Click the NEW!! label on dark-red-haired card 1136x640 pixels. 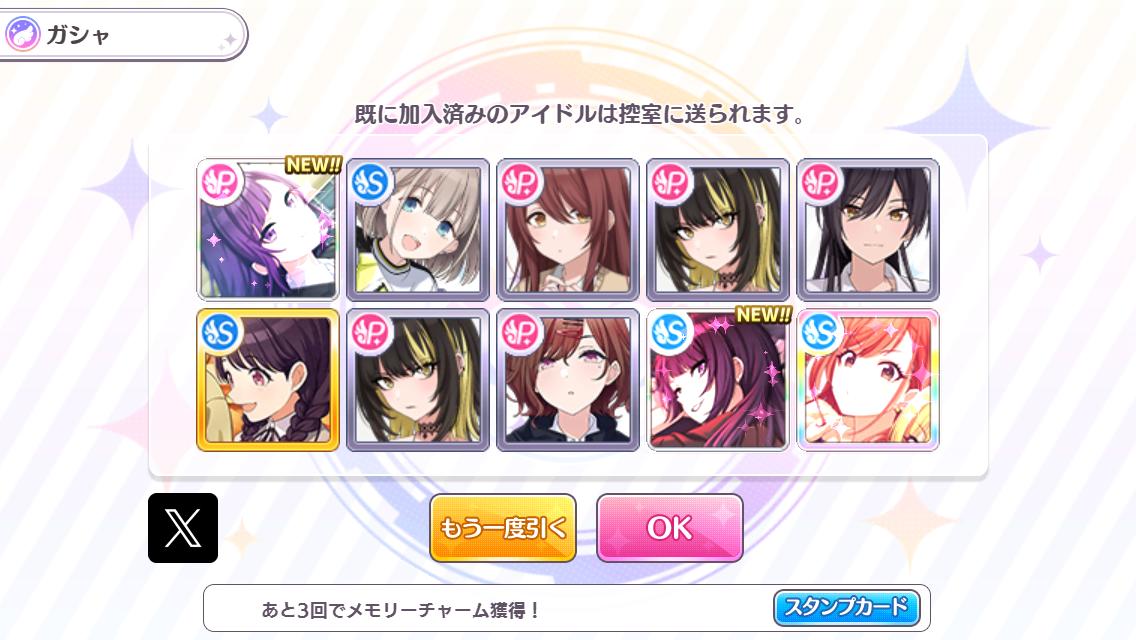click(x=764, y=315)
